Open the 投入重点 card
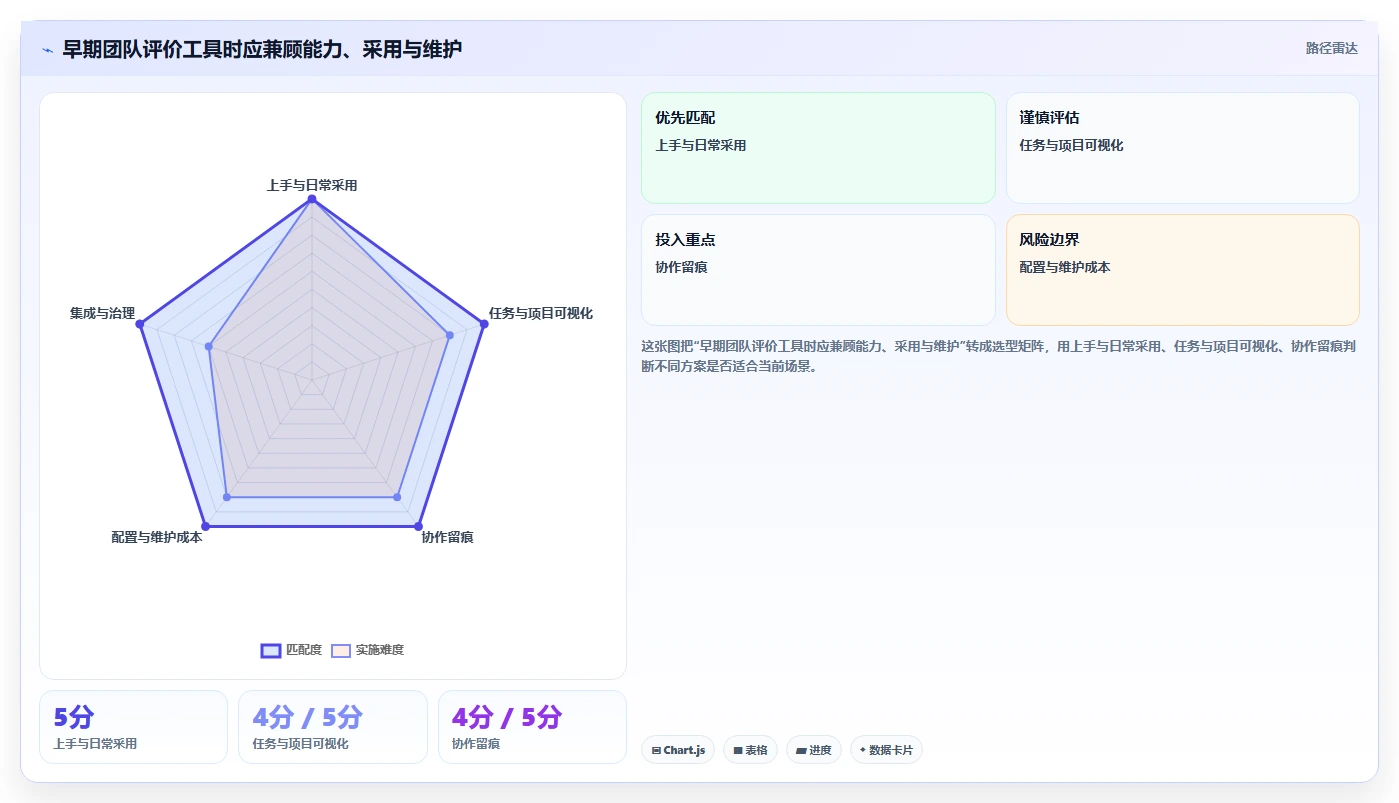 click(x=818, y=270)
